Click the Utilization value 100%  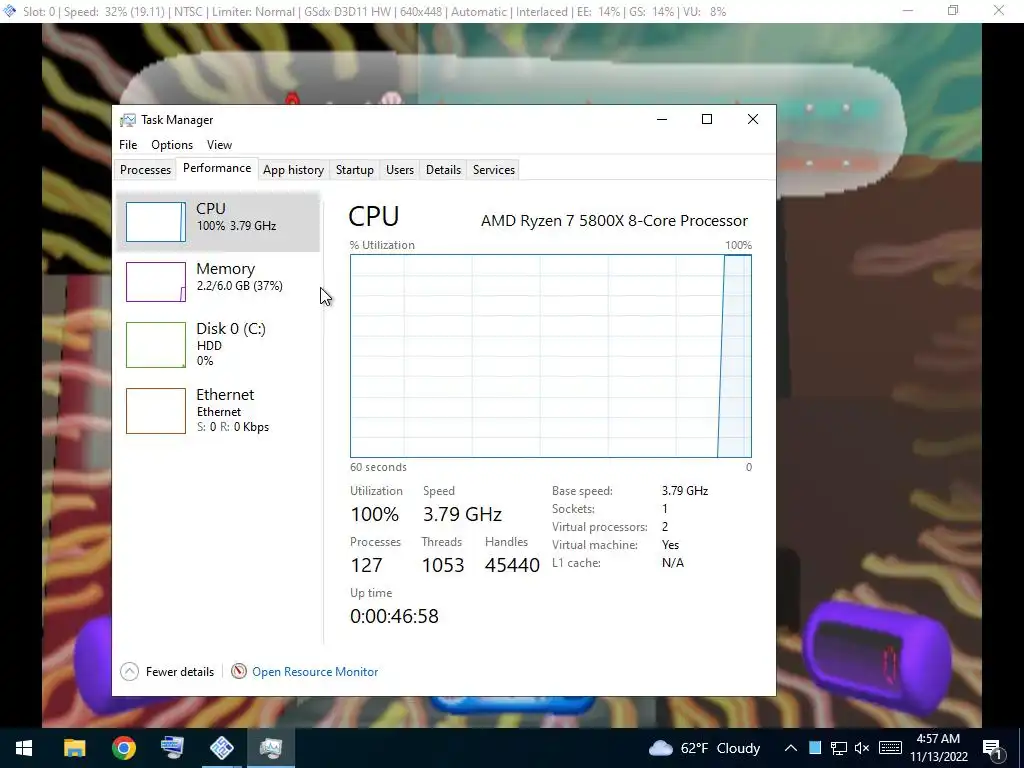pyautogui.click(x=375, y=515)
